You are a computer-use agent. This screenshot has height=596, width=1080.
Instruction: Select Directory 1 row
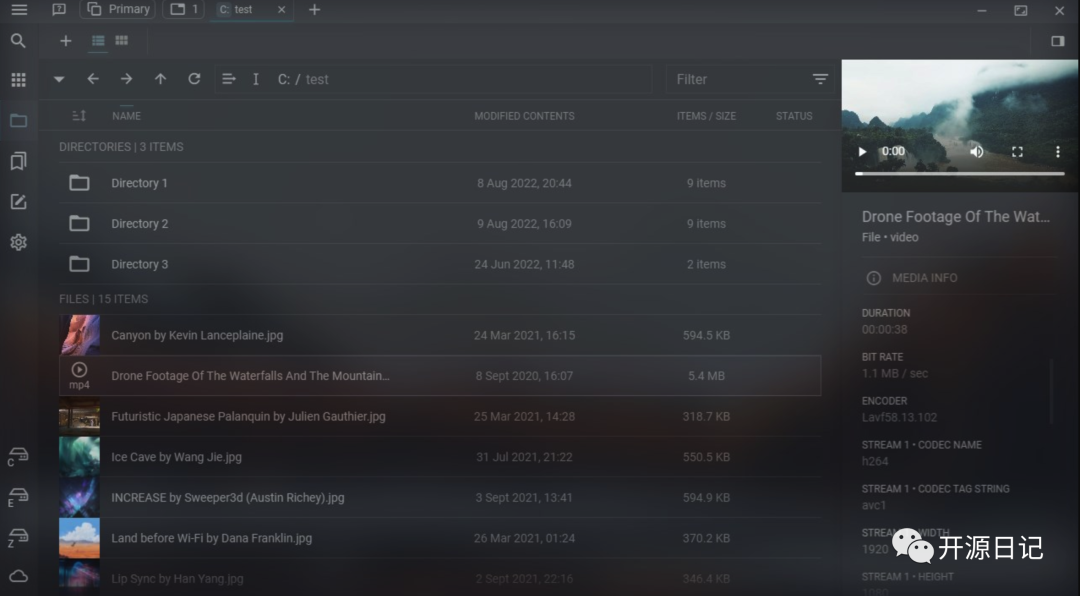(x=440, y=183)
